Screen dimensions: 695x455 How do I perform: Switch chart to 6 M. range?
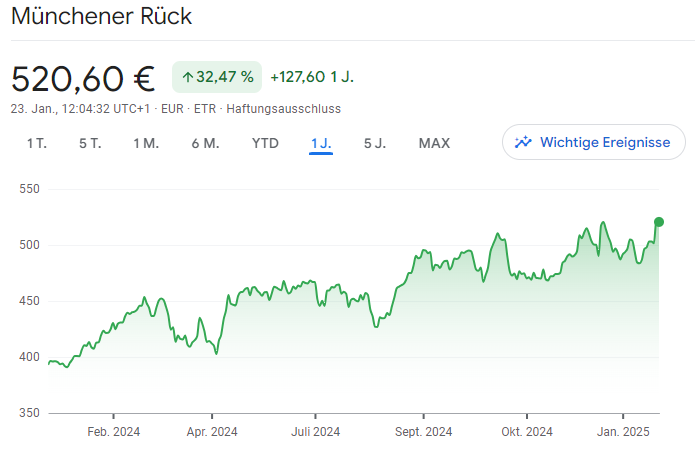point(206,144)
